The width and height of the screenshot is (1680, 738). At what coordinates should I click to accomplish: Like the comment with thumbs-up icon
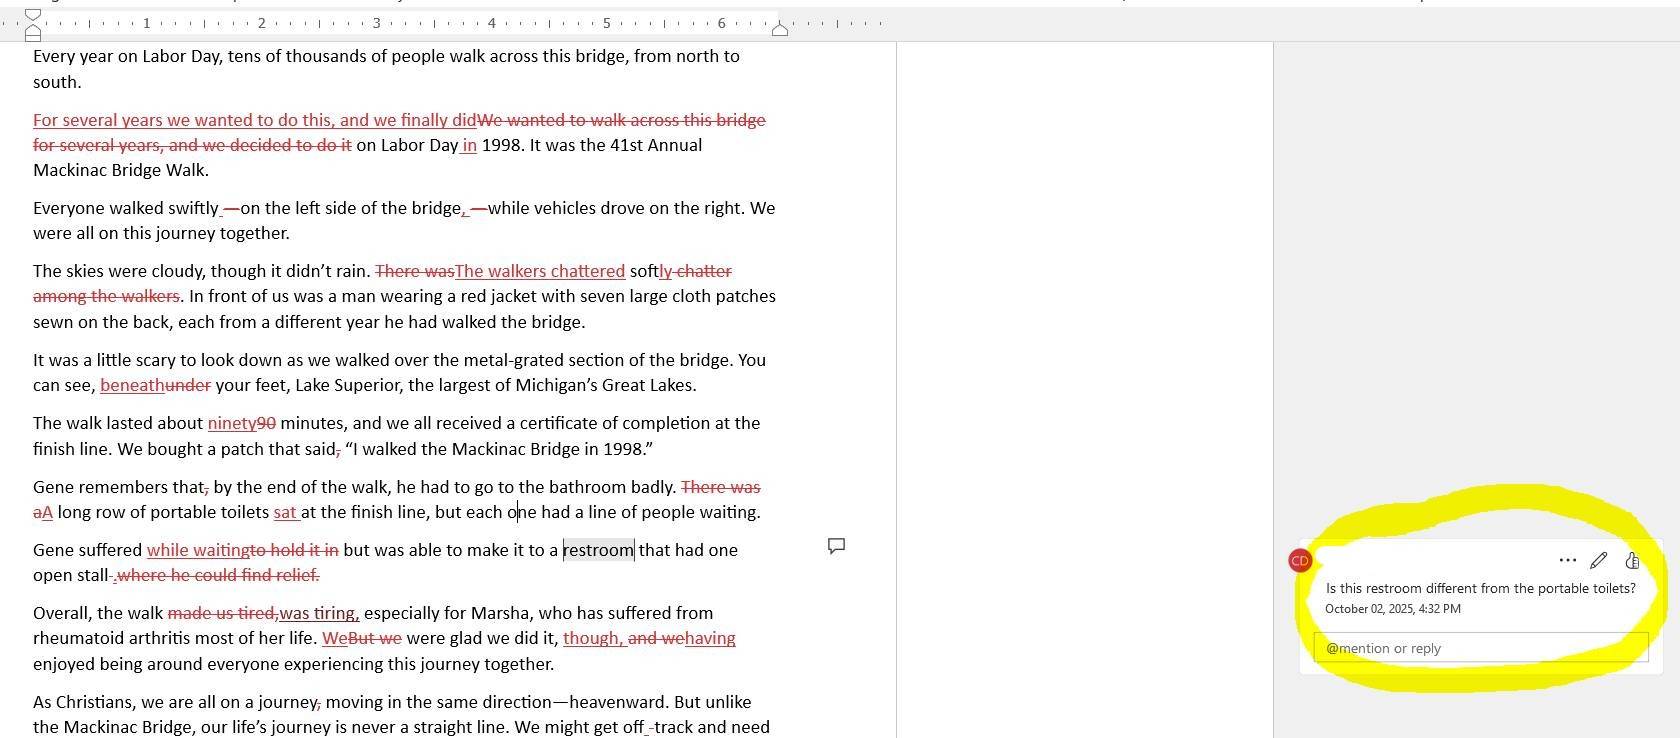(x=1632, y=560)
